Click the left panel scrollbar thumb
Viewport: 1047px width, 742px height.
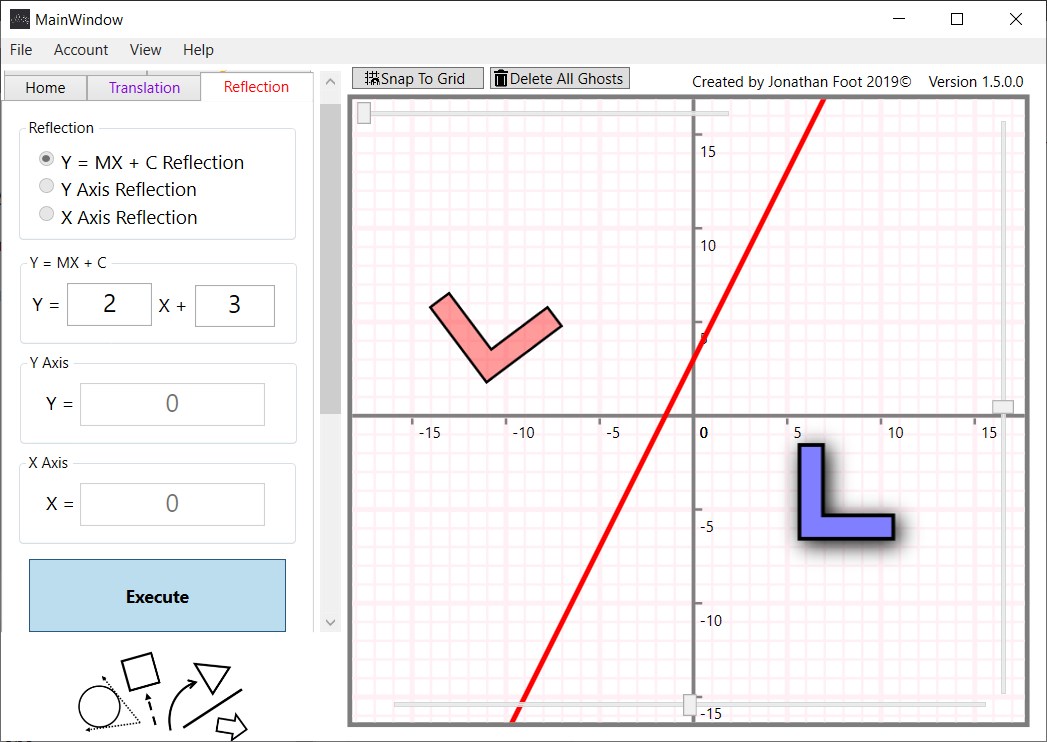pos(331,258)
